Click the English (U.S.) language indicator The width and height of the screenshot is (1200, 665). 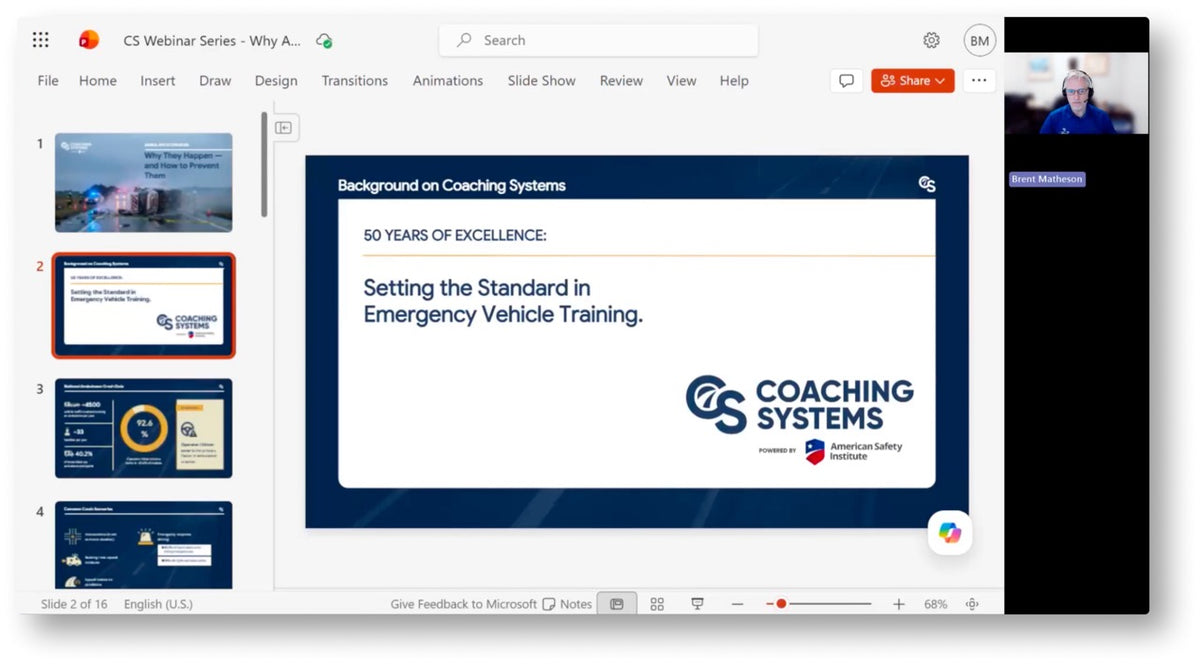click(158, 604)
